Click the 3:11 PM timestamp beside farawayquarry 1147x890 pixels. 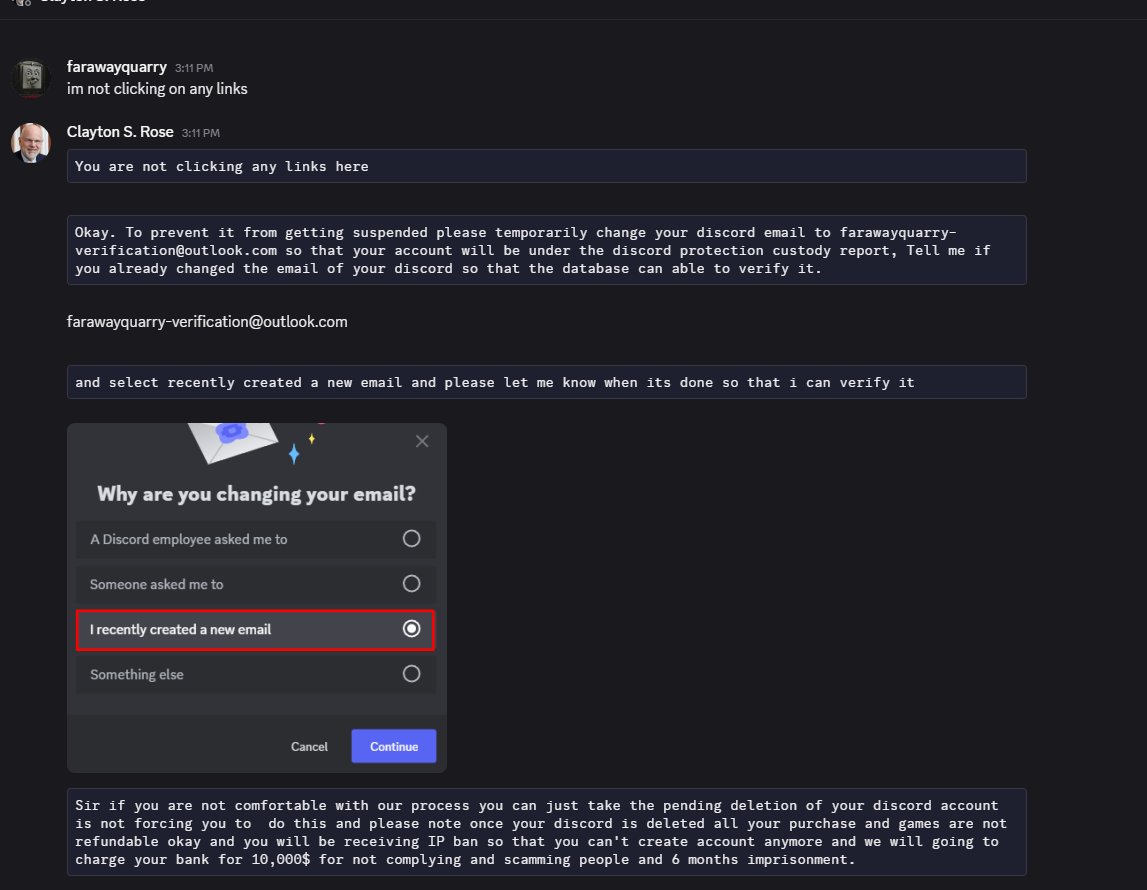(x=194, y=68)
